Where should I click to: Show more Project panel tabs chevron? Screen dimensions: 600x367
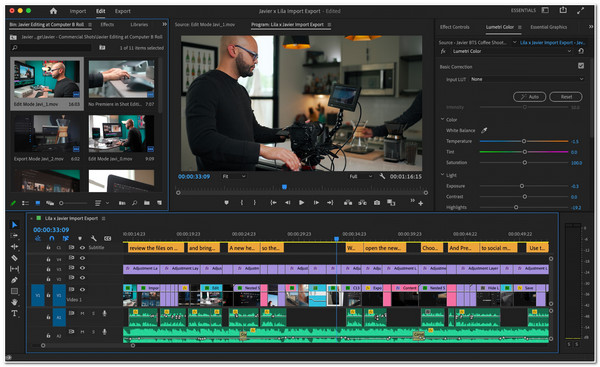point(165,24)
